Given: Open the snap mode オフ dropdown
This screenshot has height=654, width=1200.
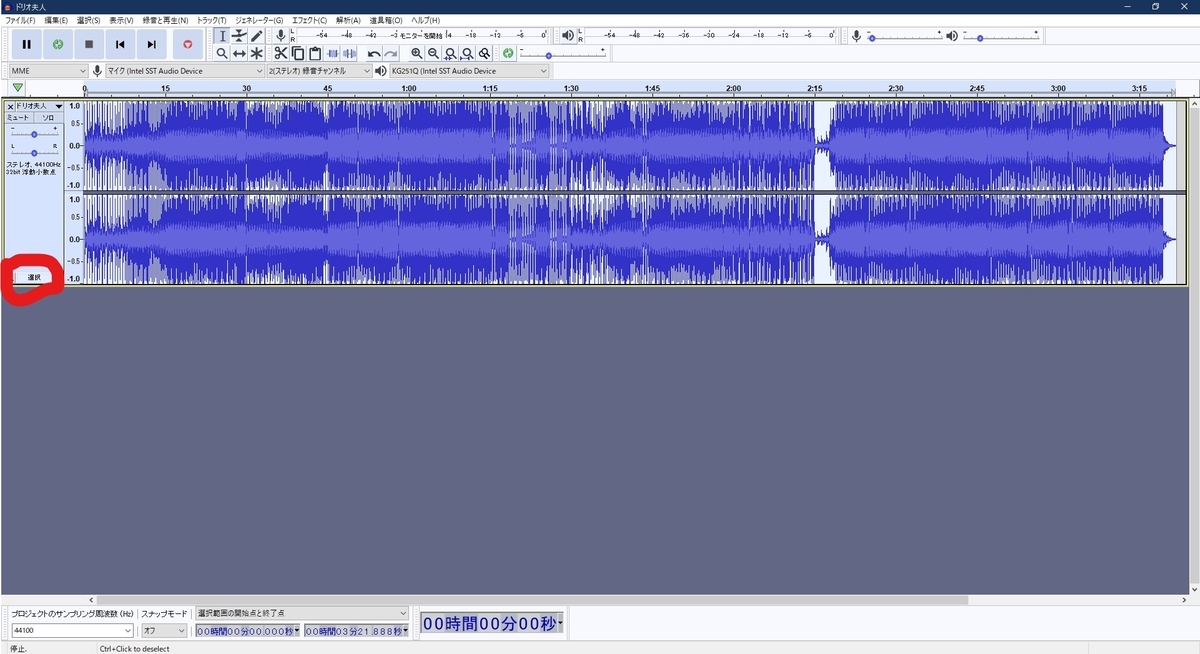Looking at the screenshot, I should pyautogui.click(x=164, y=631).
